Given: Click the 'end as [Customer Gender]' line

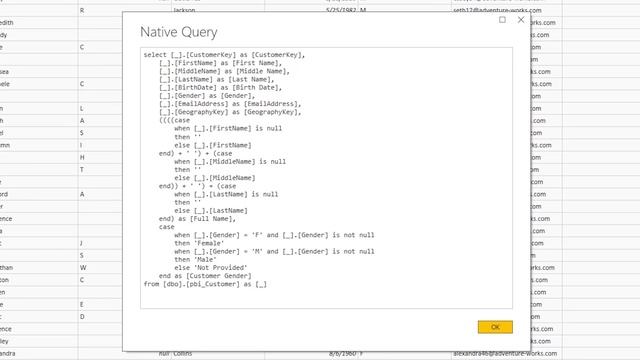Looking at the screenshot, I should [205, 276].
